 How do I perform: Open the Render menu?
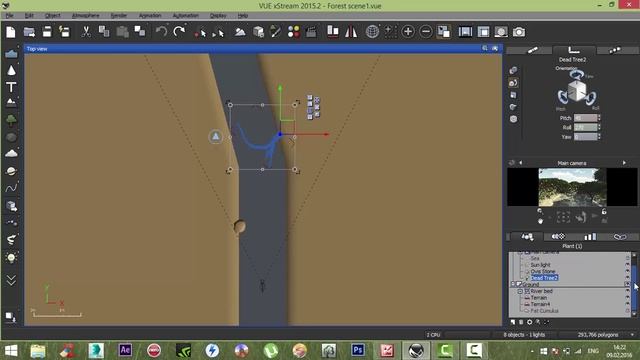point(119,16)
